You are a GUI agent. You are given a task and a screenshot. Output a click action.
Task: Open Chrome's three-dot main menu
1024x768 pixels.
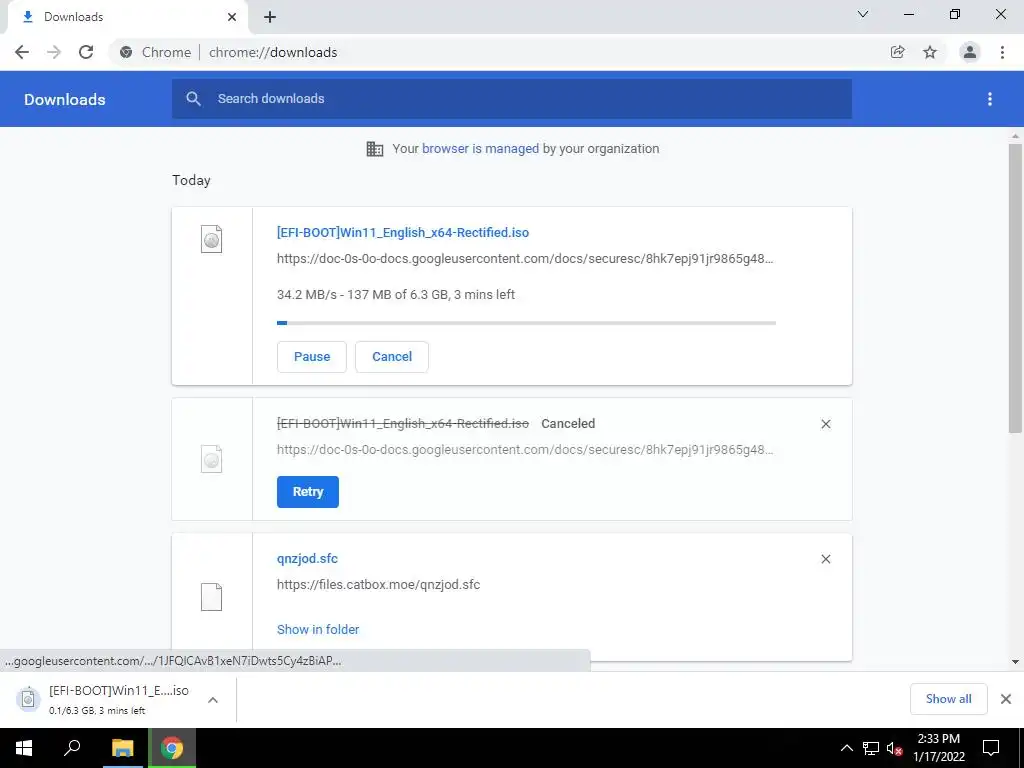pos(1002,52)
